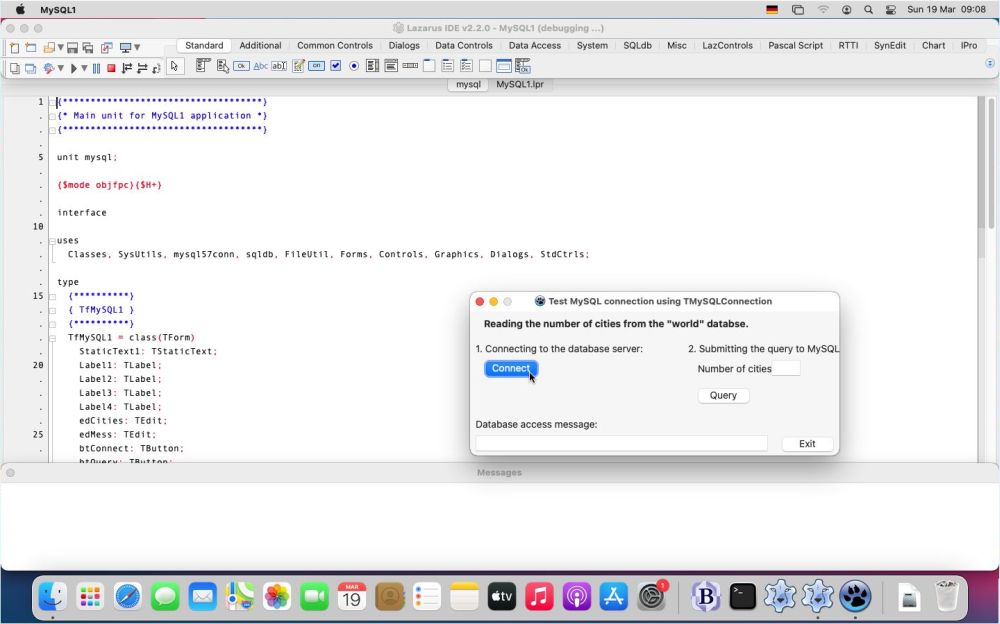Open Spotlight search in menu bar
This screenshot has height=624, width=1000.
click(x=868, y=10)
